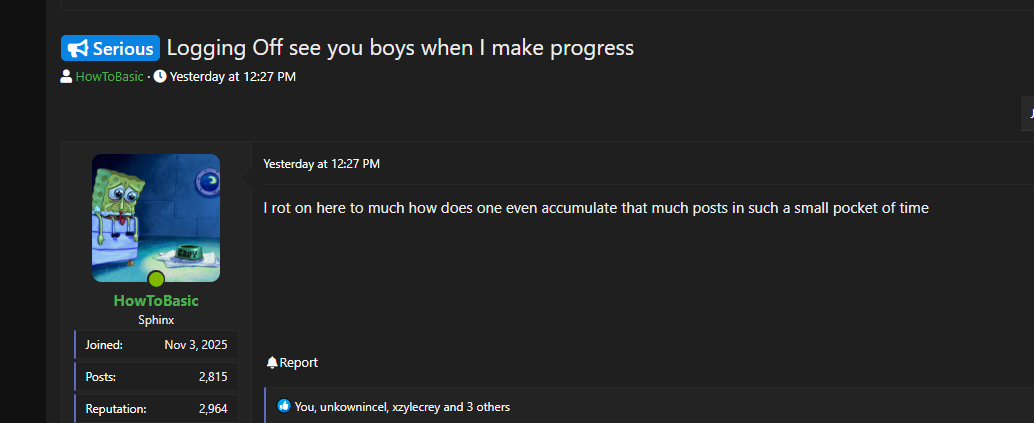Click the blue thumbs-up like icon
1034x423 pixels.
pyautogui.click(x=284, y=406)
